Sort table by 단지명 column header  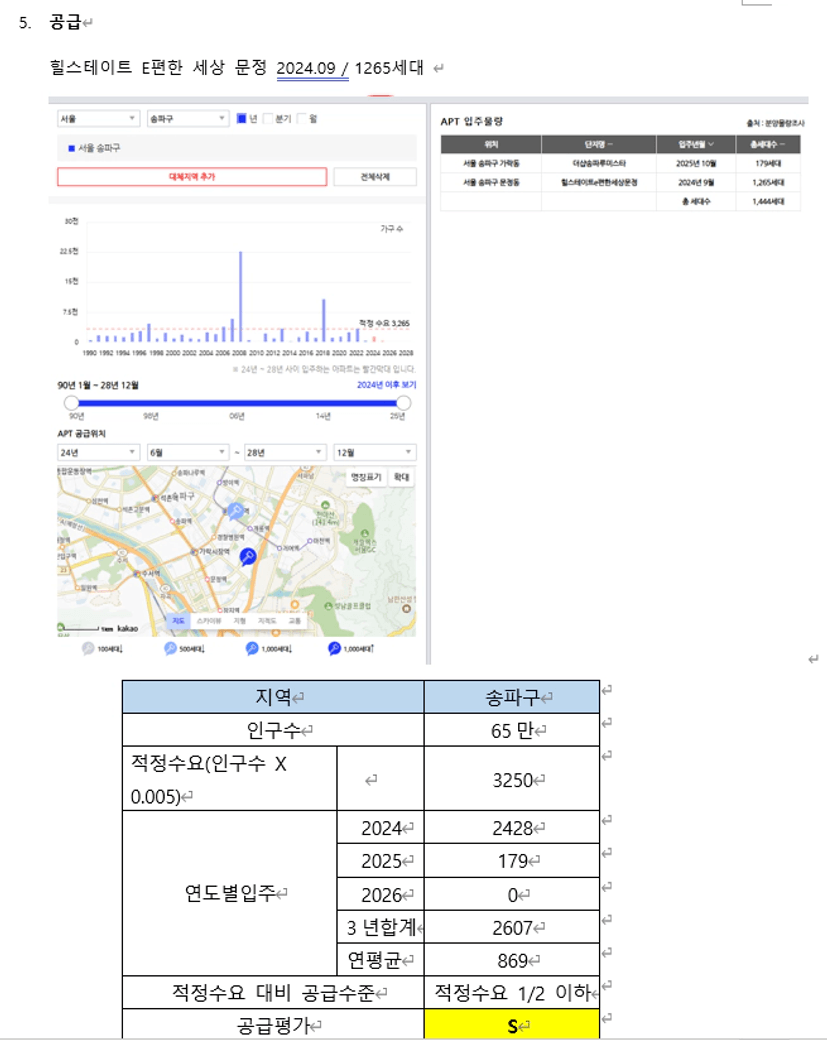(x=599, y=145)
